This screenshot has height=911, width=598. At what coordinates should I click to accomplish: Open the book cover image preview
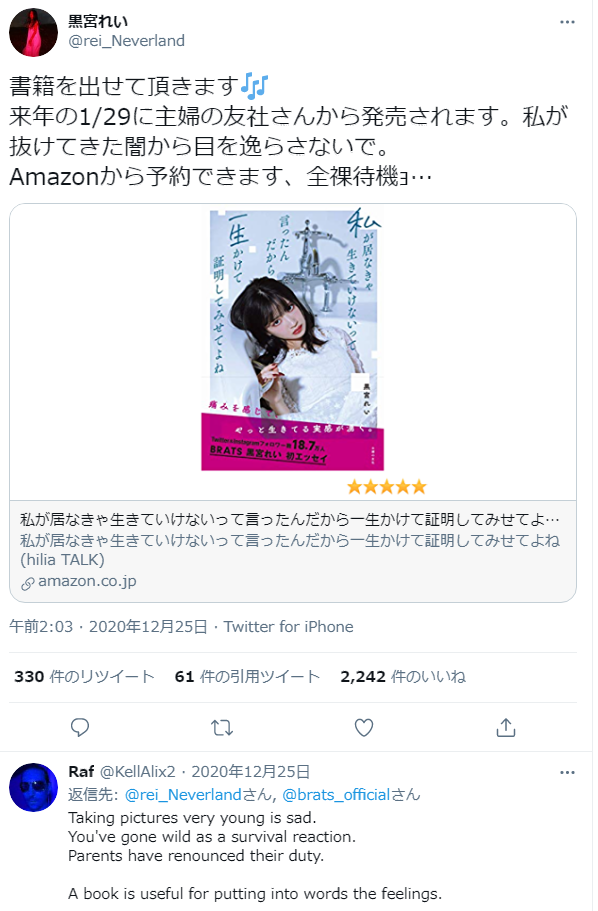[x=293, y=352]
